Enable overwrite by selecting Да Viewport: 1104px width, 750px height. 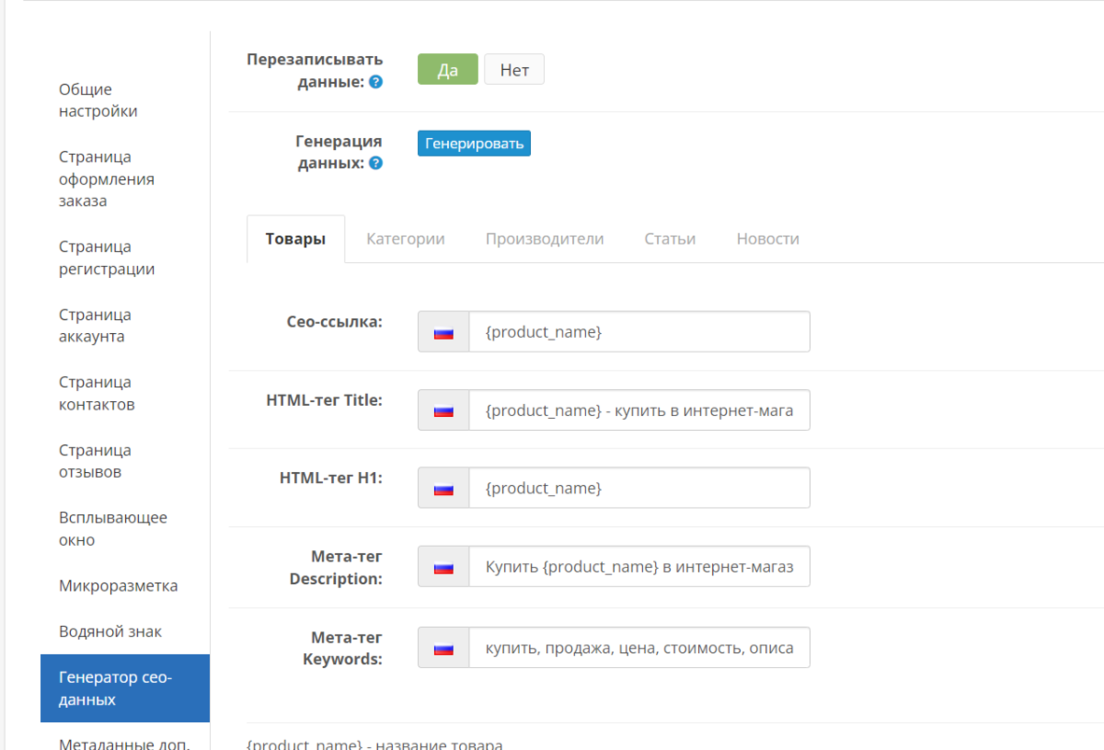coord(448,70)
